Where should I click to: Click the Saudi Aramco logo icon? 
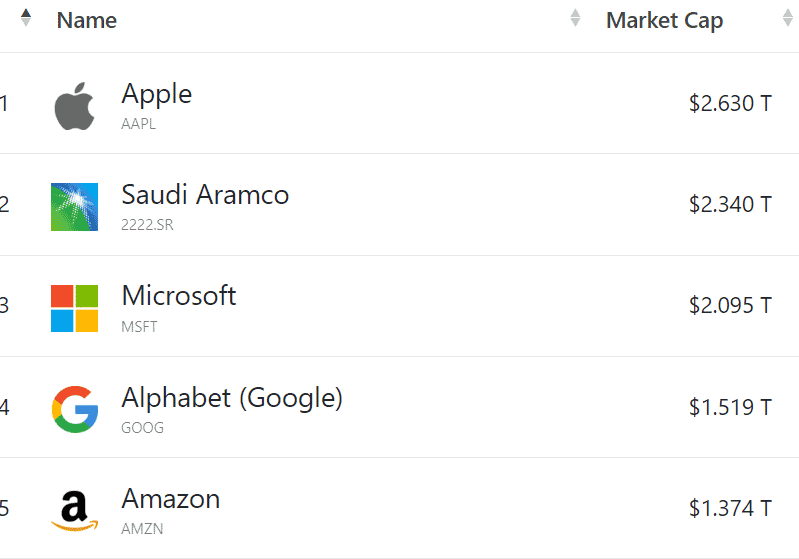[74, 207]
